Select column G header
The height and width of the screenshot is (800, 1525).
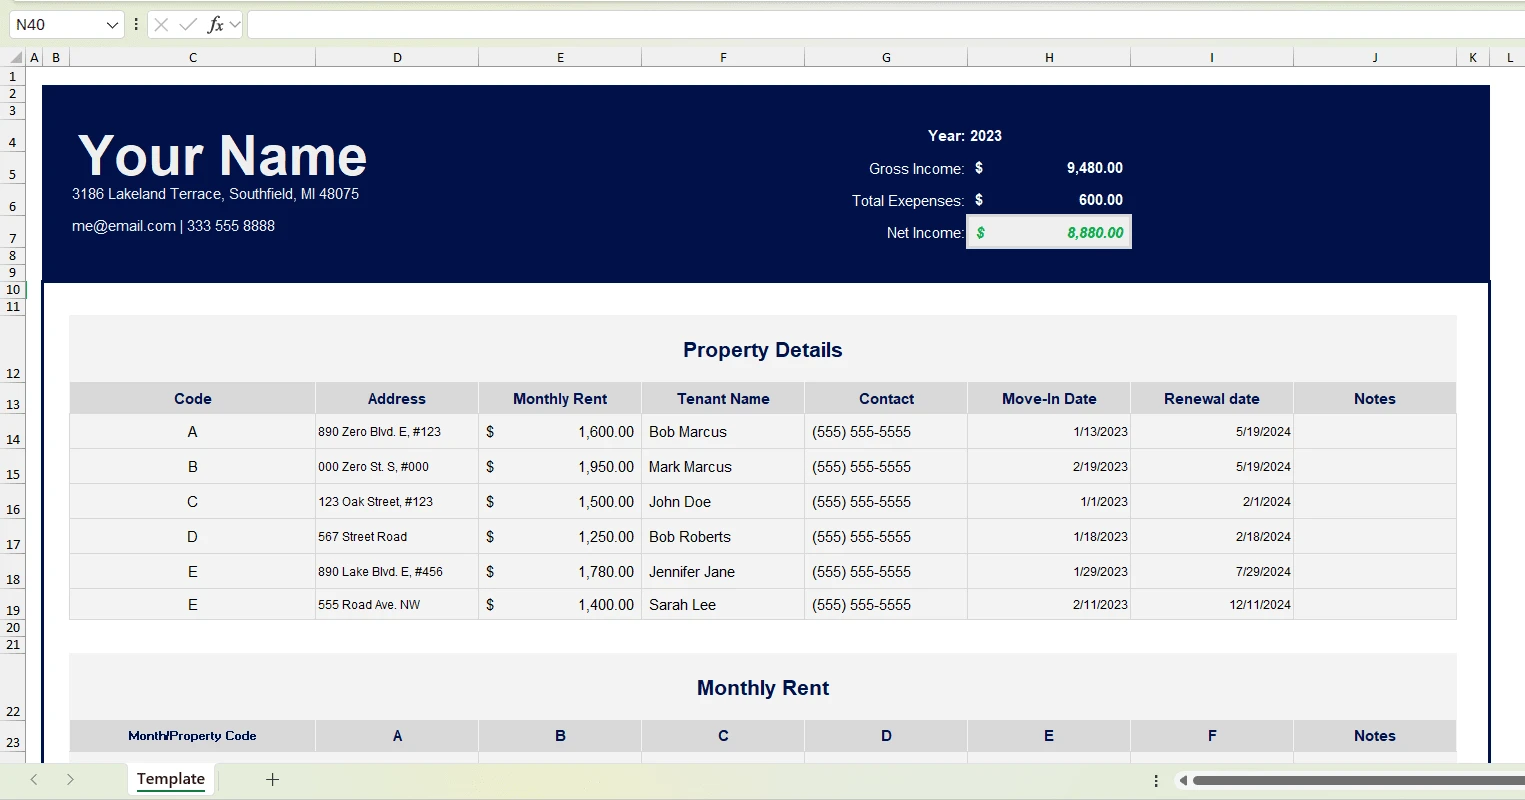pyautogui.click(x=886, y=58)
